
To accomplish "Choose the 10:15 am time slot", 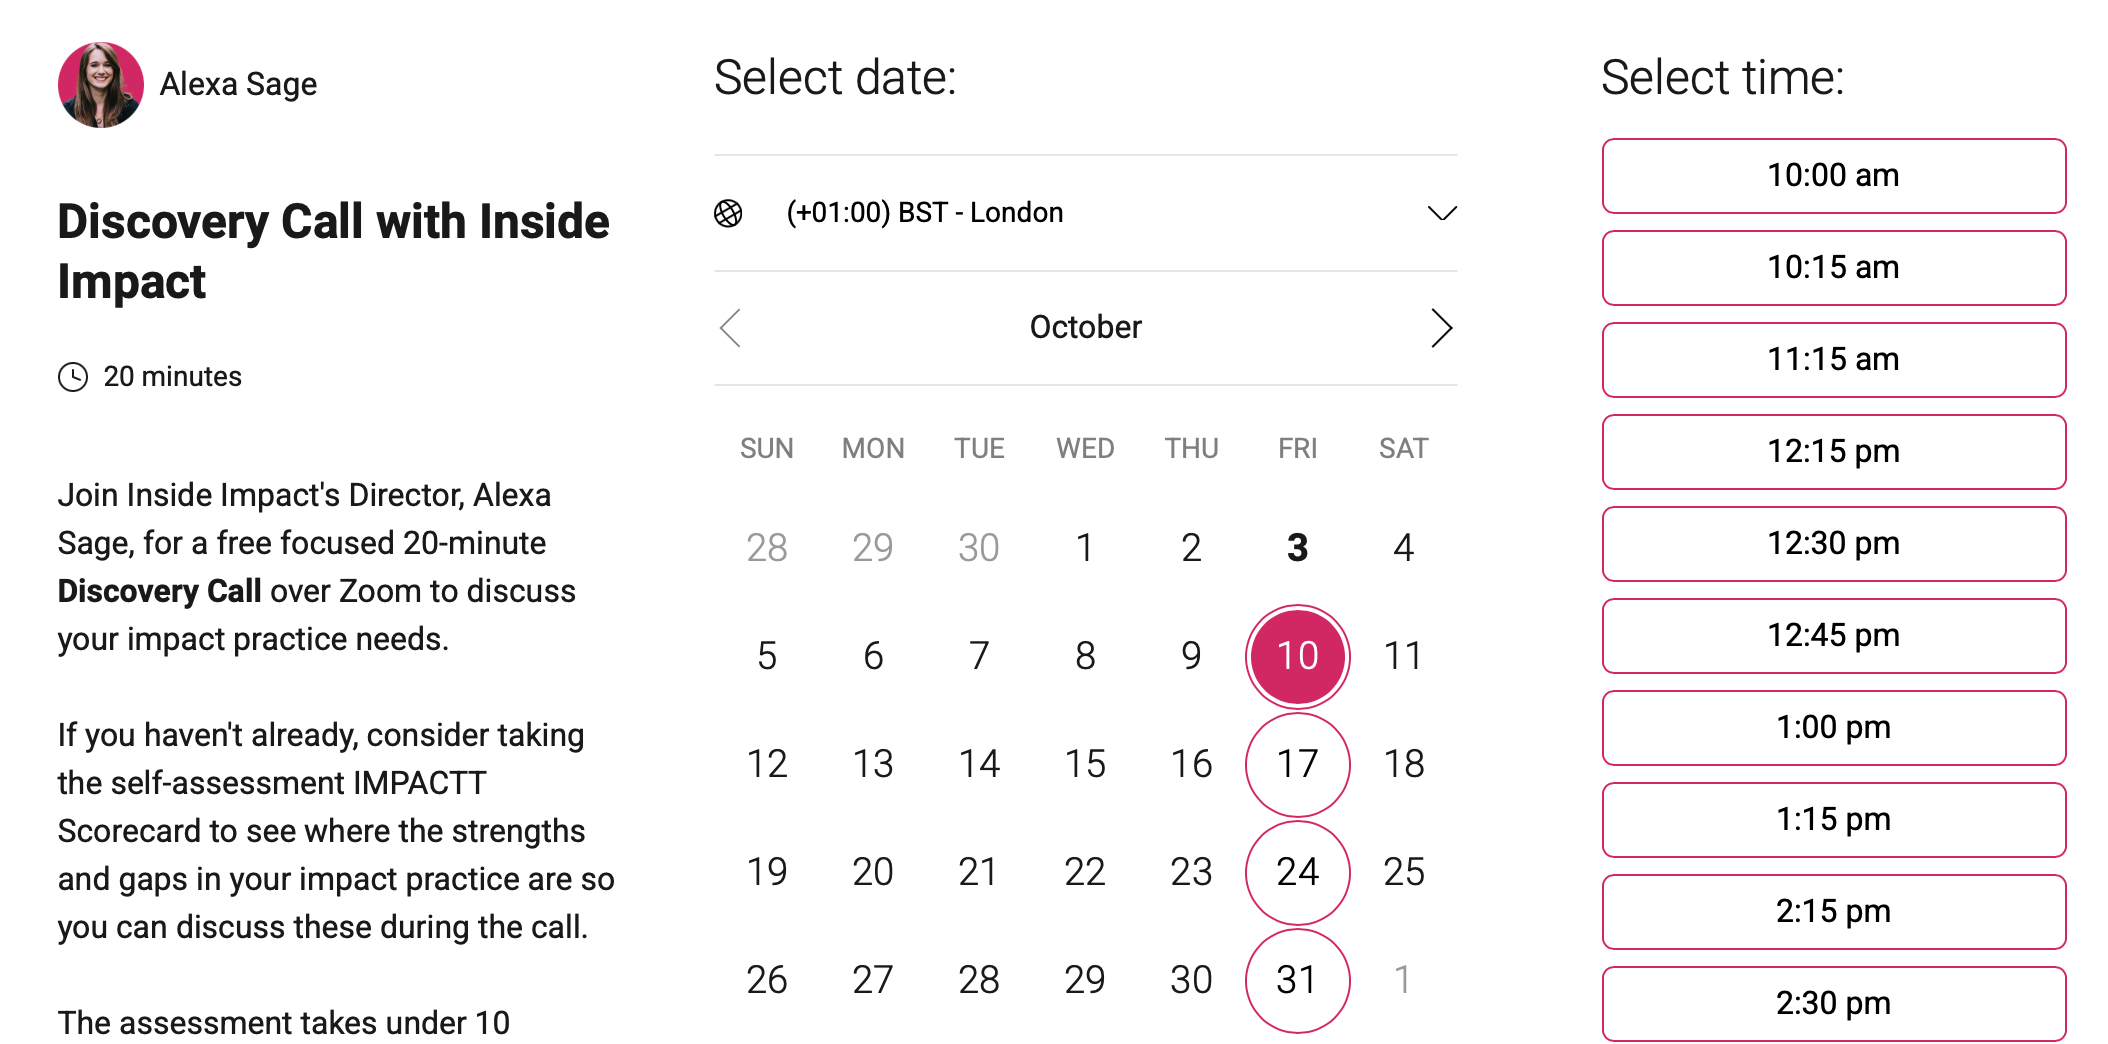I will (x=1833, y=268).
